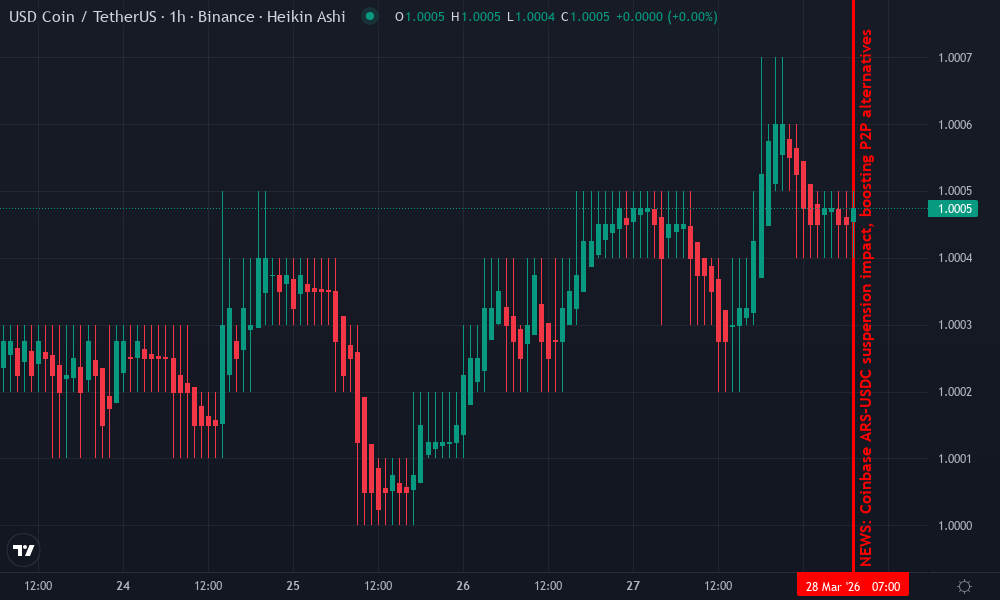Click the first 12:00 time axis label
The width and height of the screenshot is (1000, 600).
click(x=37, y=585)
